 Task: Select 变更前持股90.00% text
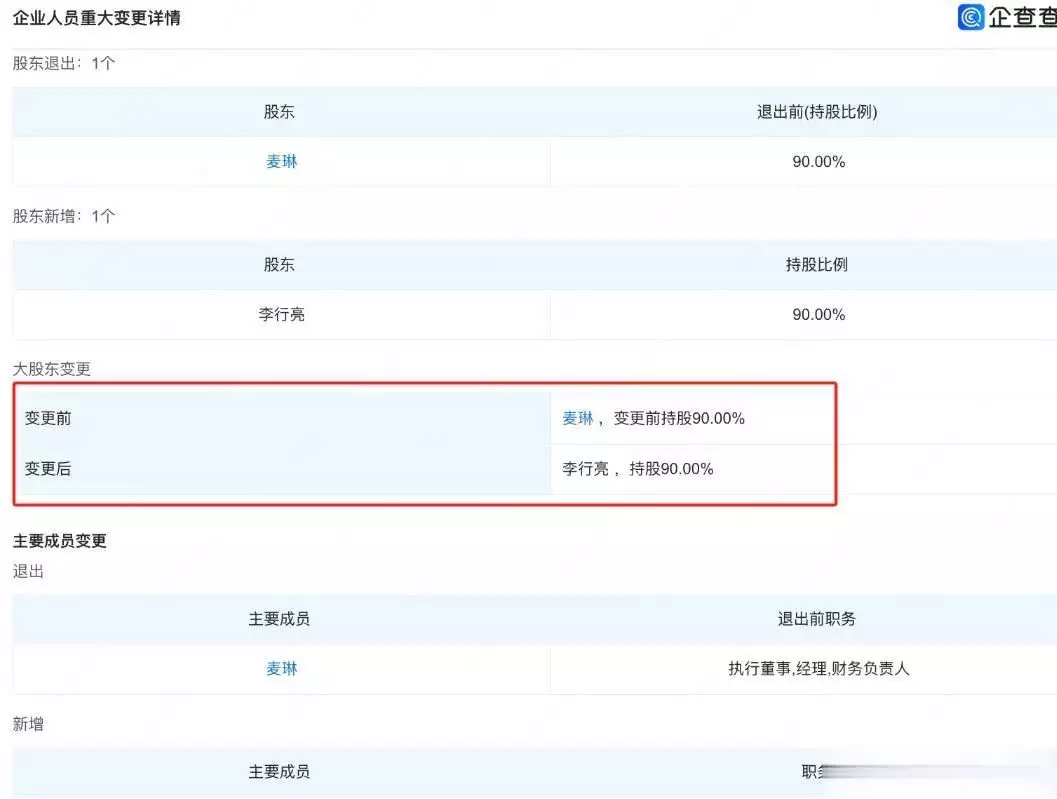(679, 419)
